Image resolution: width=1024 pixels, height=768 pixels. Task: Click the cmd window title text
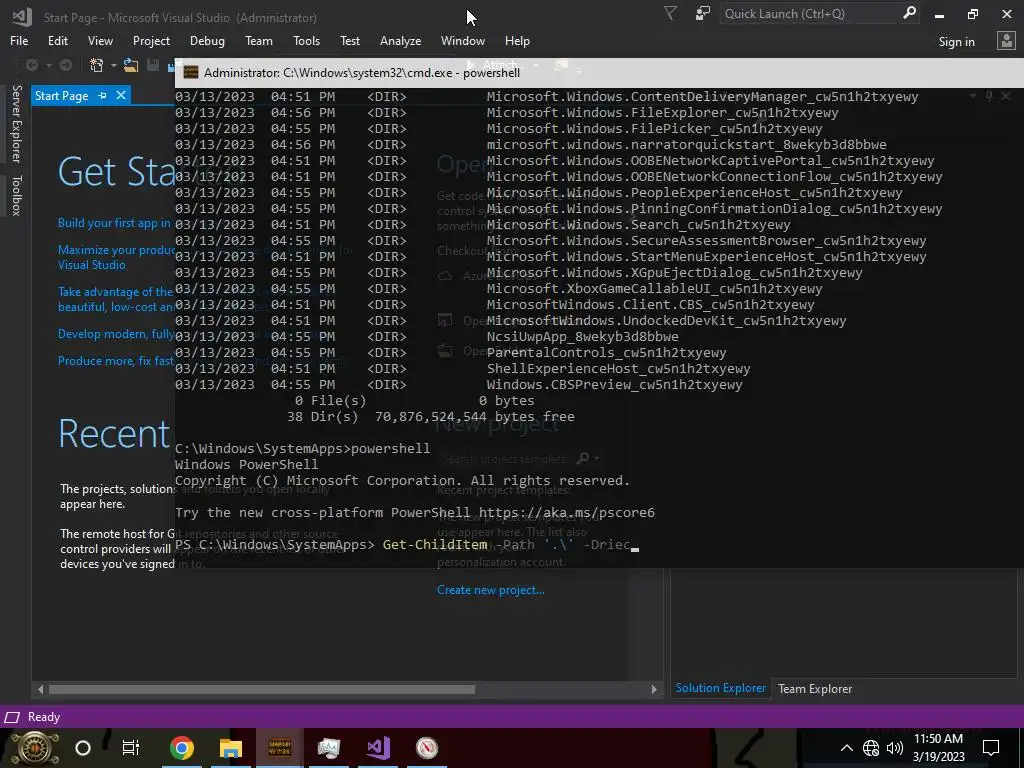point(362,72)
